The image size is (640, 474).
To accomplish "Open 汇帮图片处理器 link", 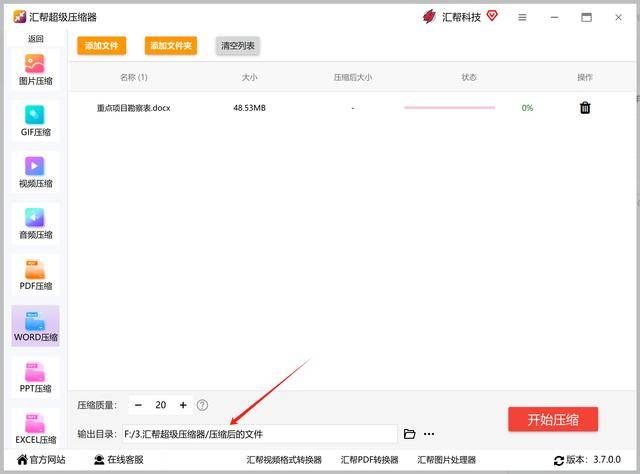I will tap(447, 460).
